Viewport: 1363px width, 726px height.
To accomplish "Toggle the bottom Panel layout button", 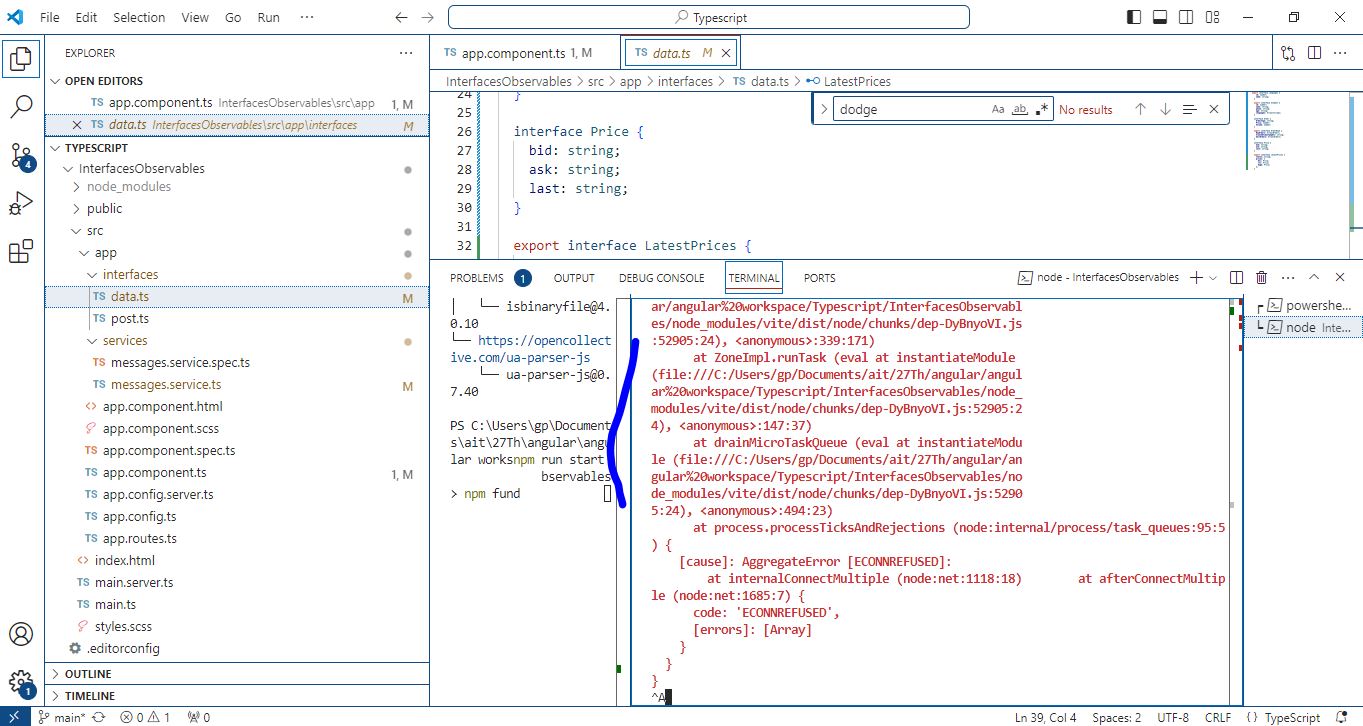I will click(1160, 17).
